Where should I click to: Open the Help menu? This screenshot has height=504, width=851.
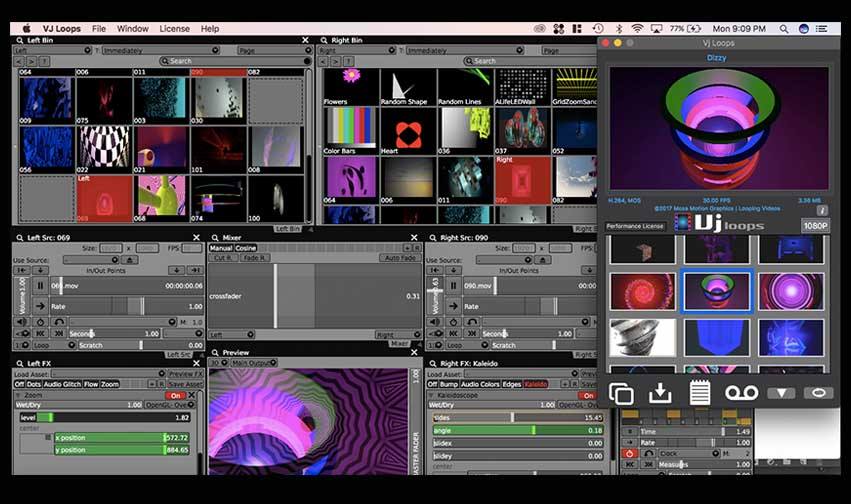coord(209,29)
